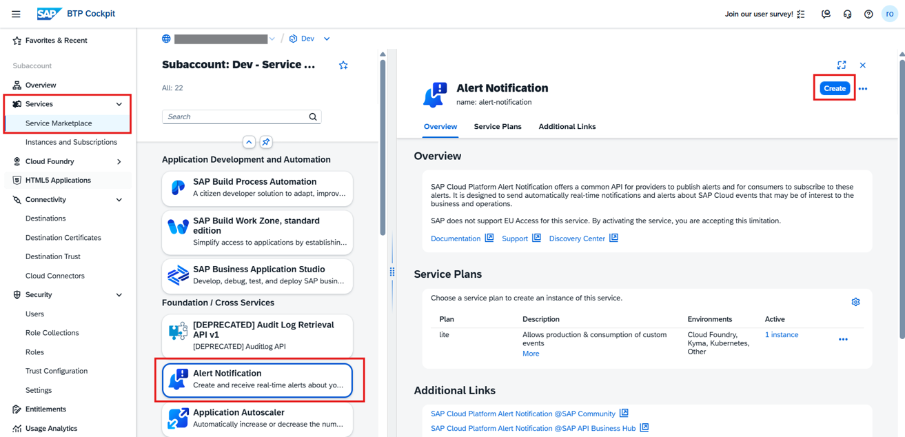Screen dimensions: 905x437
Task: Select the Alert Notification service card
Action: coord(257,380)
